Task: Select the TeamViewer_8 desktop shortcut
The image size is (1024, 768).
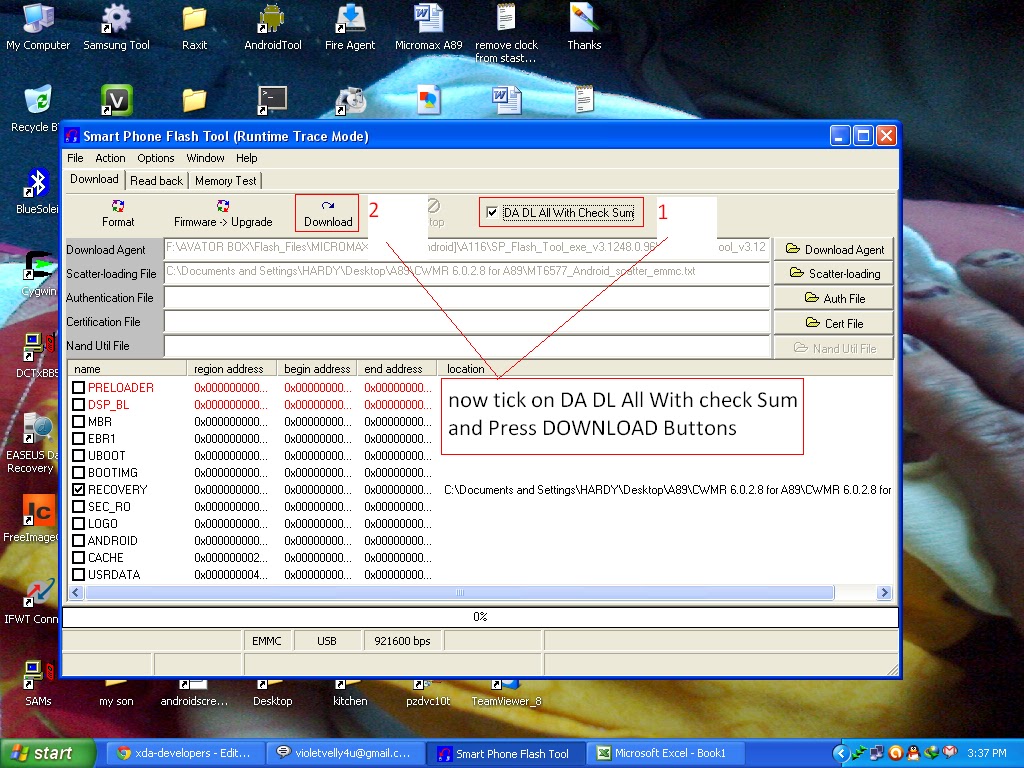Action: pyautogui.click(x=506, y=694)
